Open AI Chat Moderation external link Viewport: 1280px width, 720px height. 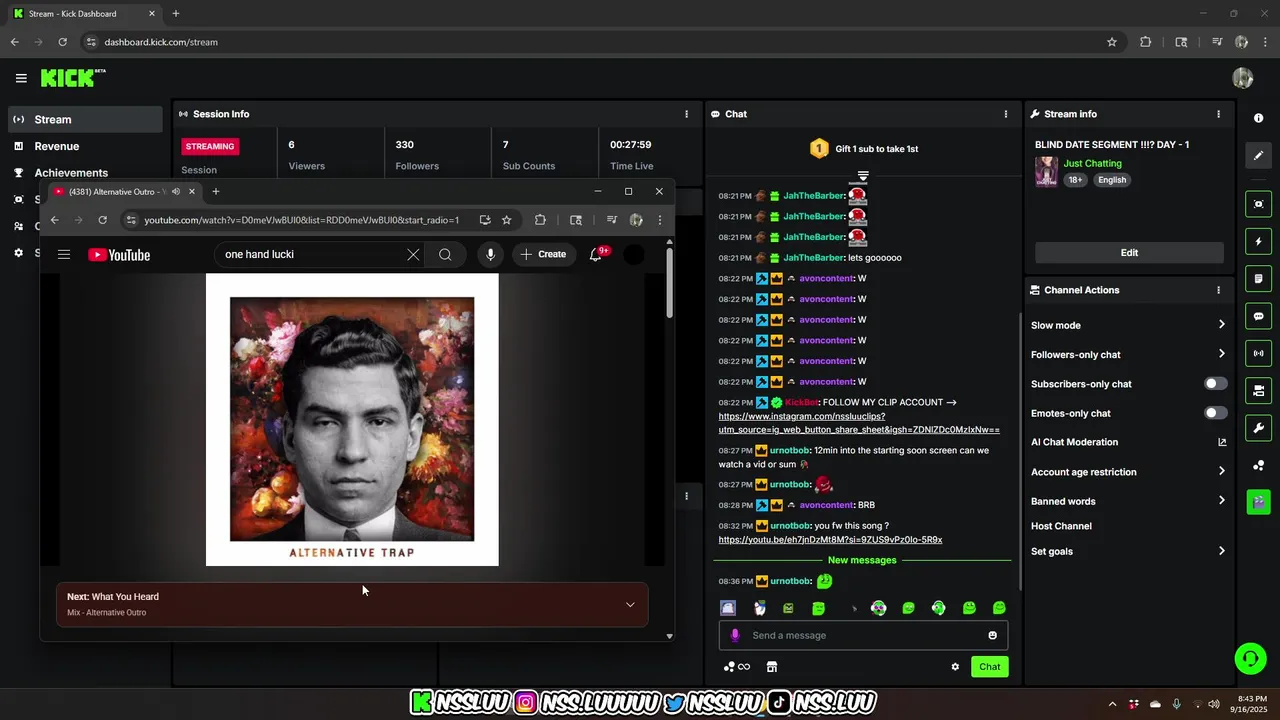1222,442
